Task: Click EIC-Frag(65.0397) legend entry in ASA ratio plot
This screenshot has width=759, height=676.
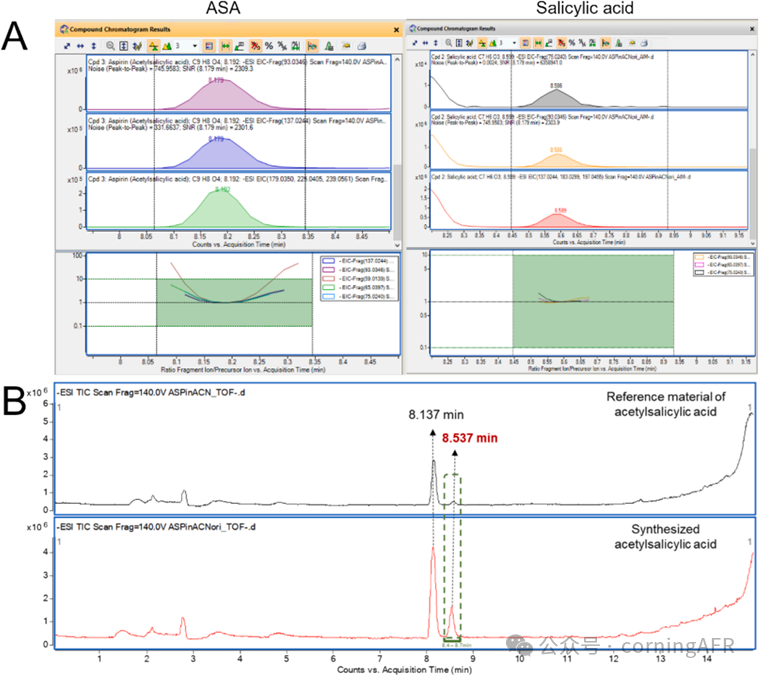Action: pos(359,287)
